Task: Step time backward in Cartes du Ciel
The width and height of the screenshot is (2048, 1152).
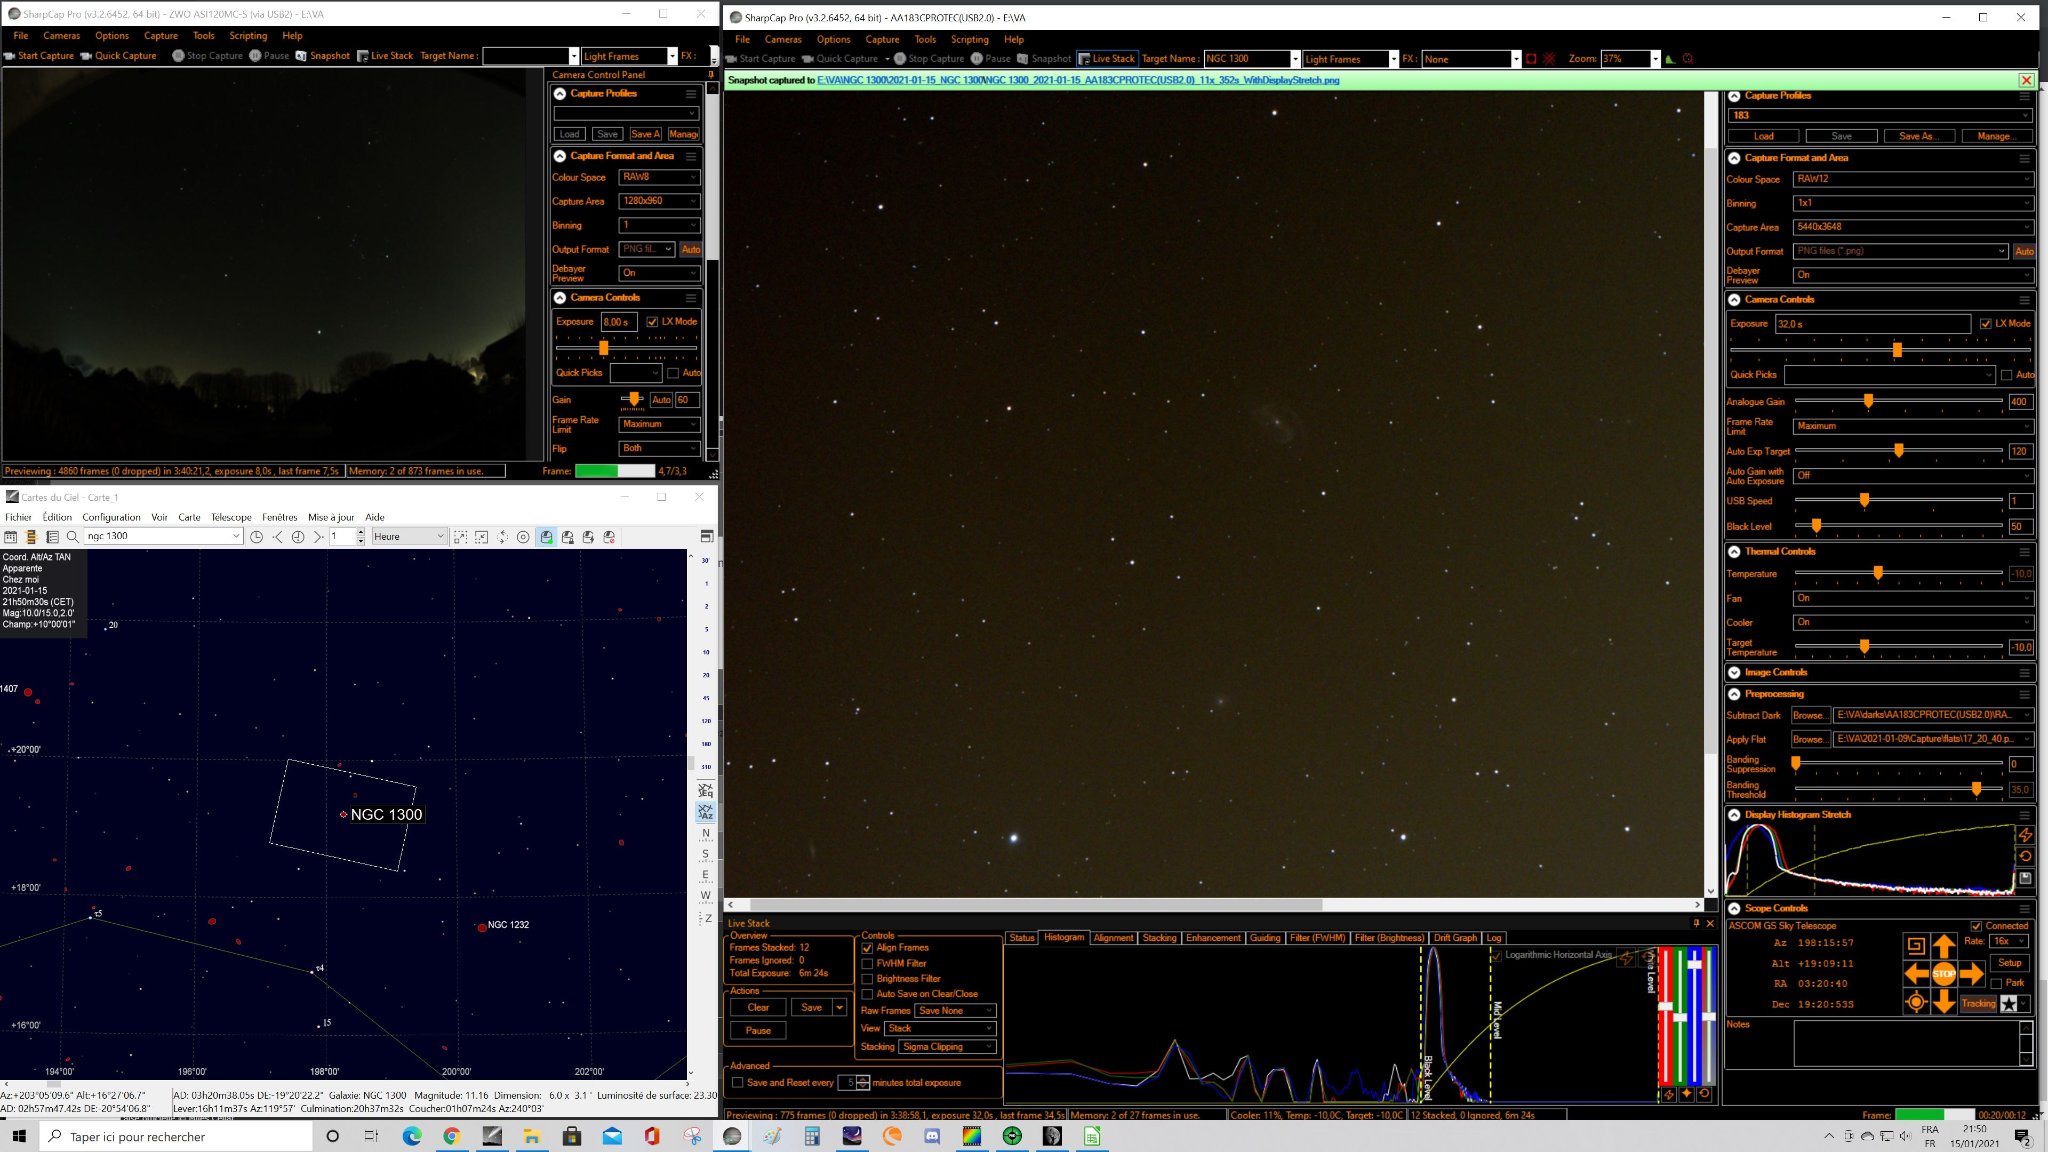Action: pyautogui.click(x=277, y=537)
